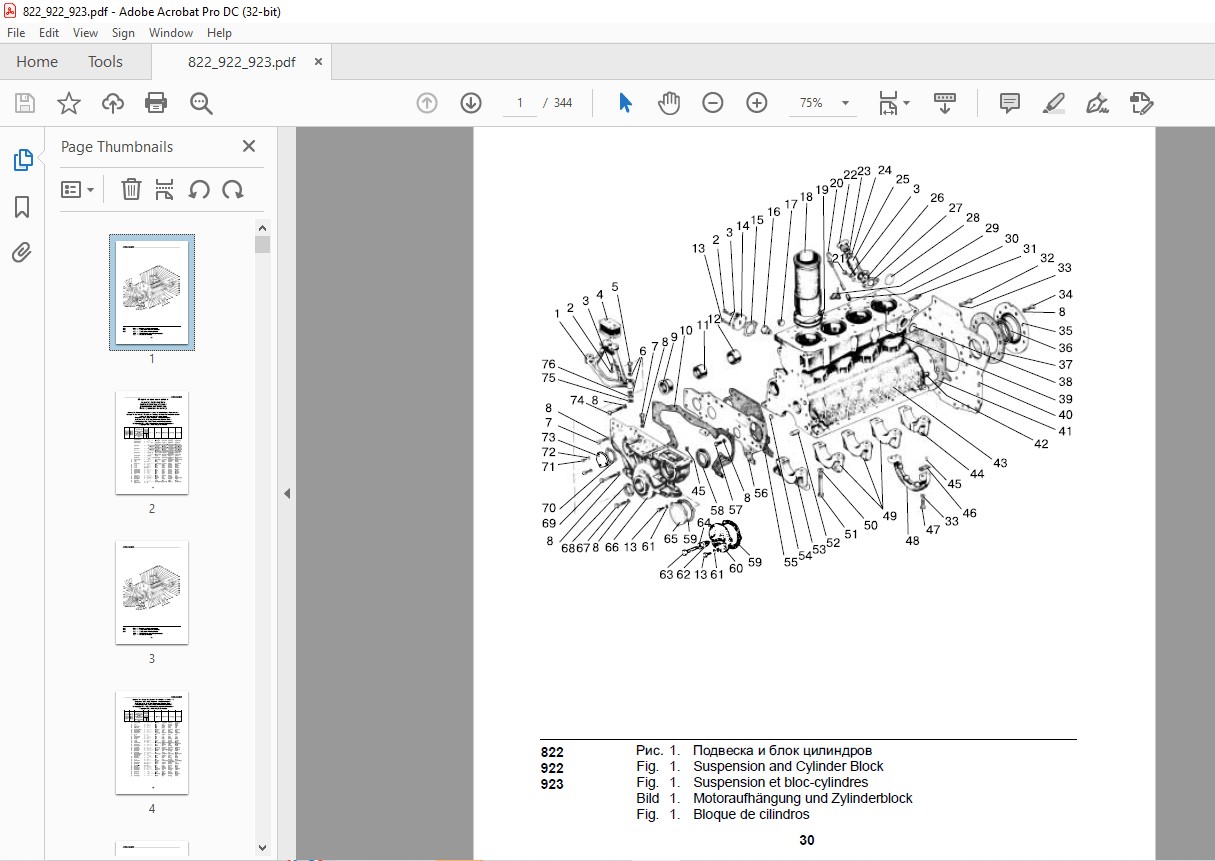Screen dimensions: 1215x861
Task: Open the Add Comment tool
Action: [x=1009, y=103]
